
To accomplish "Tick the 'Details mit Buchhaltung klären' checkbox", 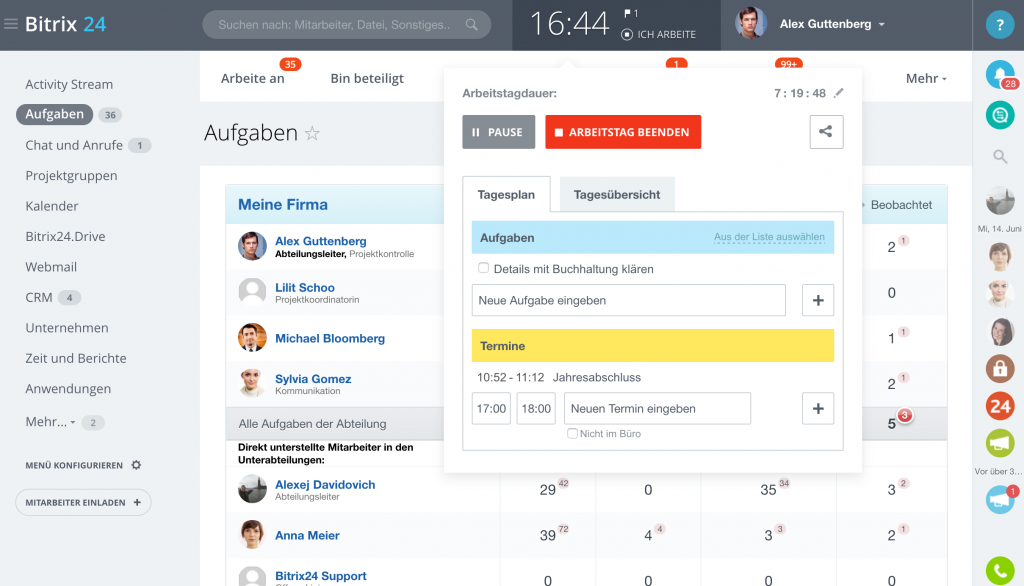I will tap(483, 268).
